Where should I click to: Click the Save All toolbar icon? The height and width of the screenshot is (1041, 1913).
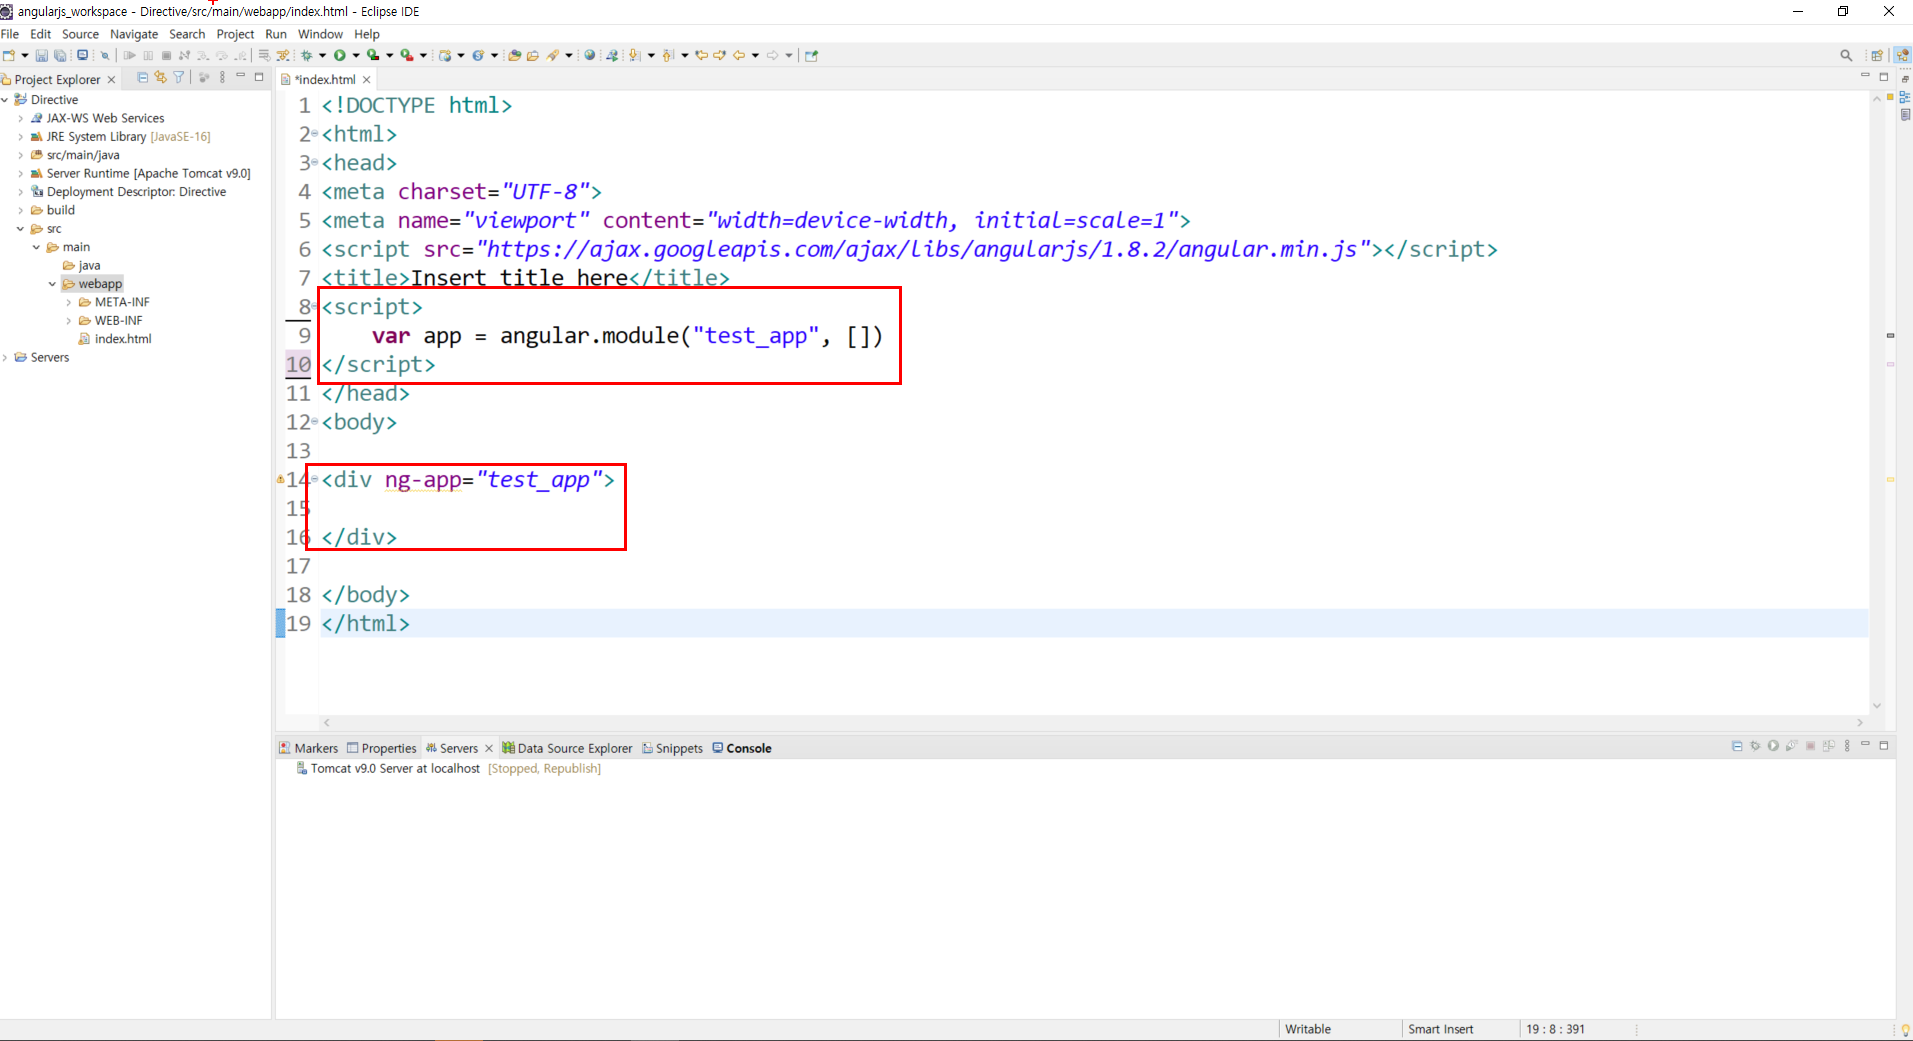tap(60, 55)
